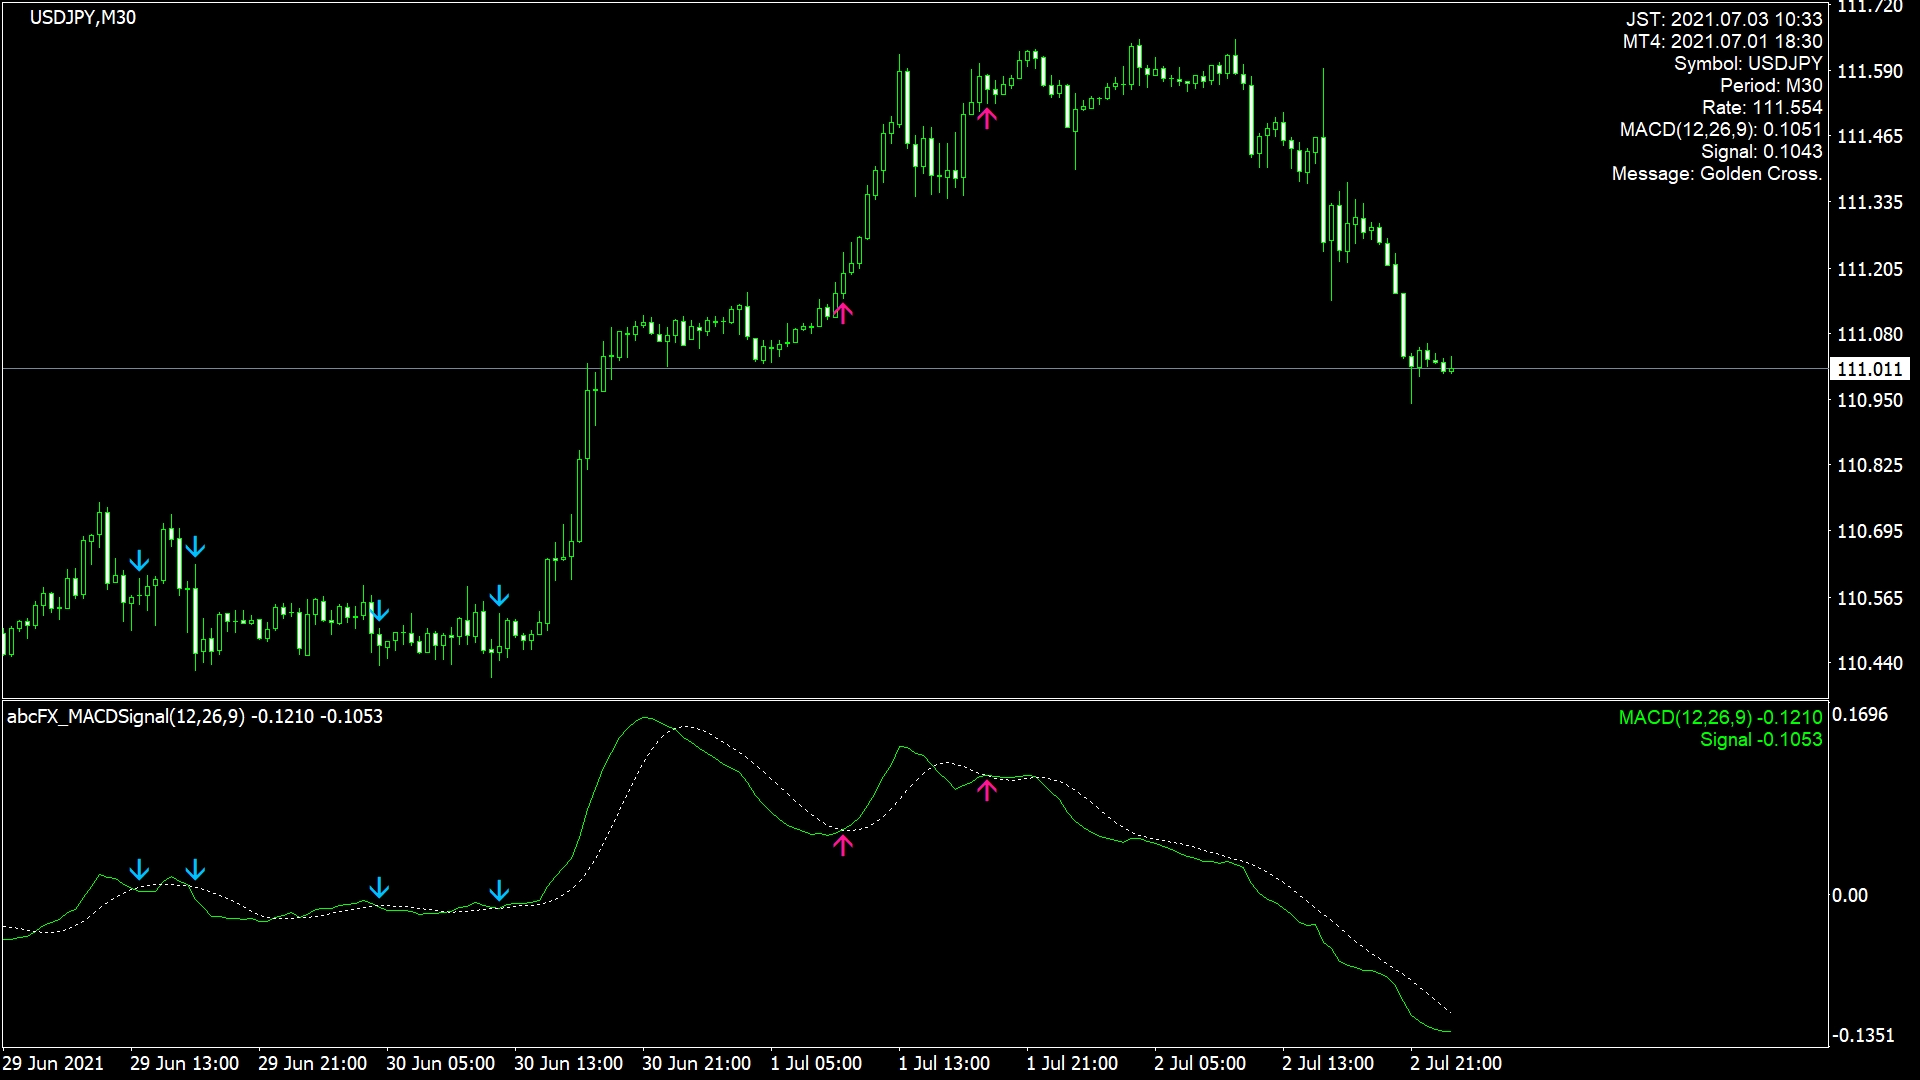Select the 'Message: Golden Cross.' text label
The height and width of the screenshot is (1080, 1920).
tap(1716, 173)
